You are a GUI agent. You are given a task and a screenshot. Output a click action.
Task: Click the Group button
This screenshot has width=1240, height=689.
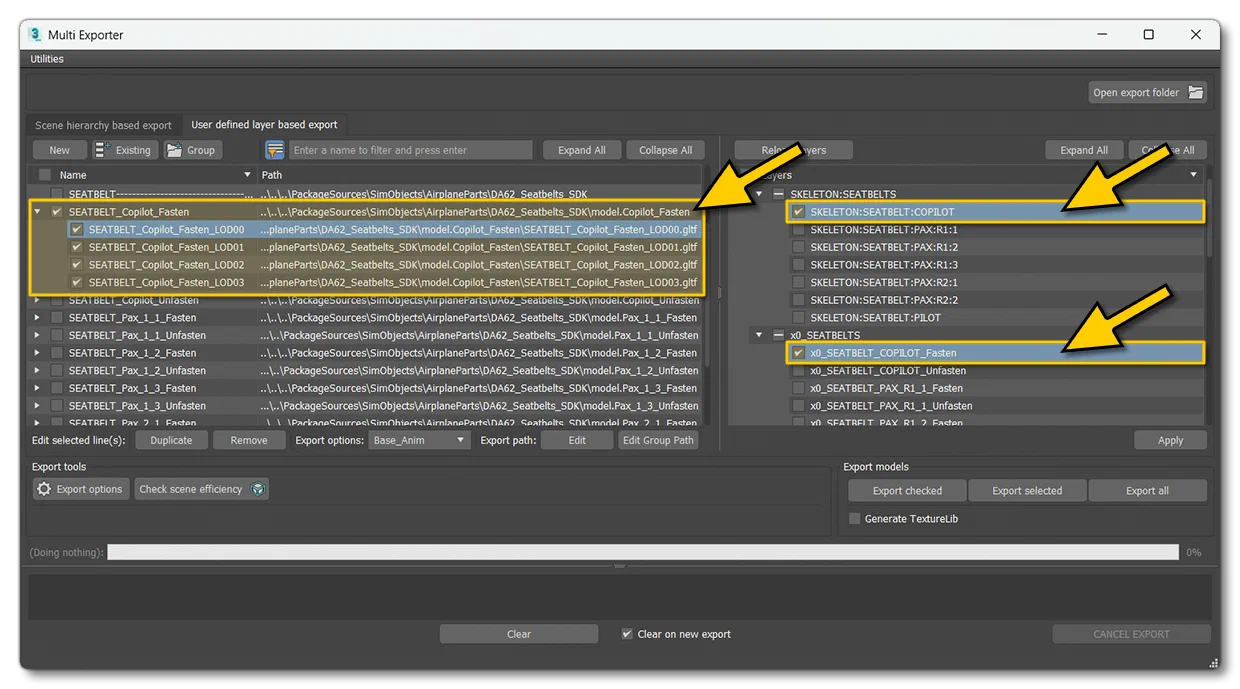[x=193, y=150]
